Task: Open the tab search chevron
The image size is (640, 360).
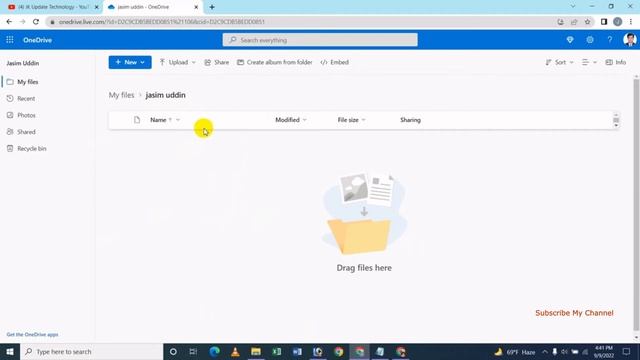Action: click(x=573, y=7)
